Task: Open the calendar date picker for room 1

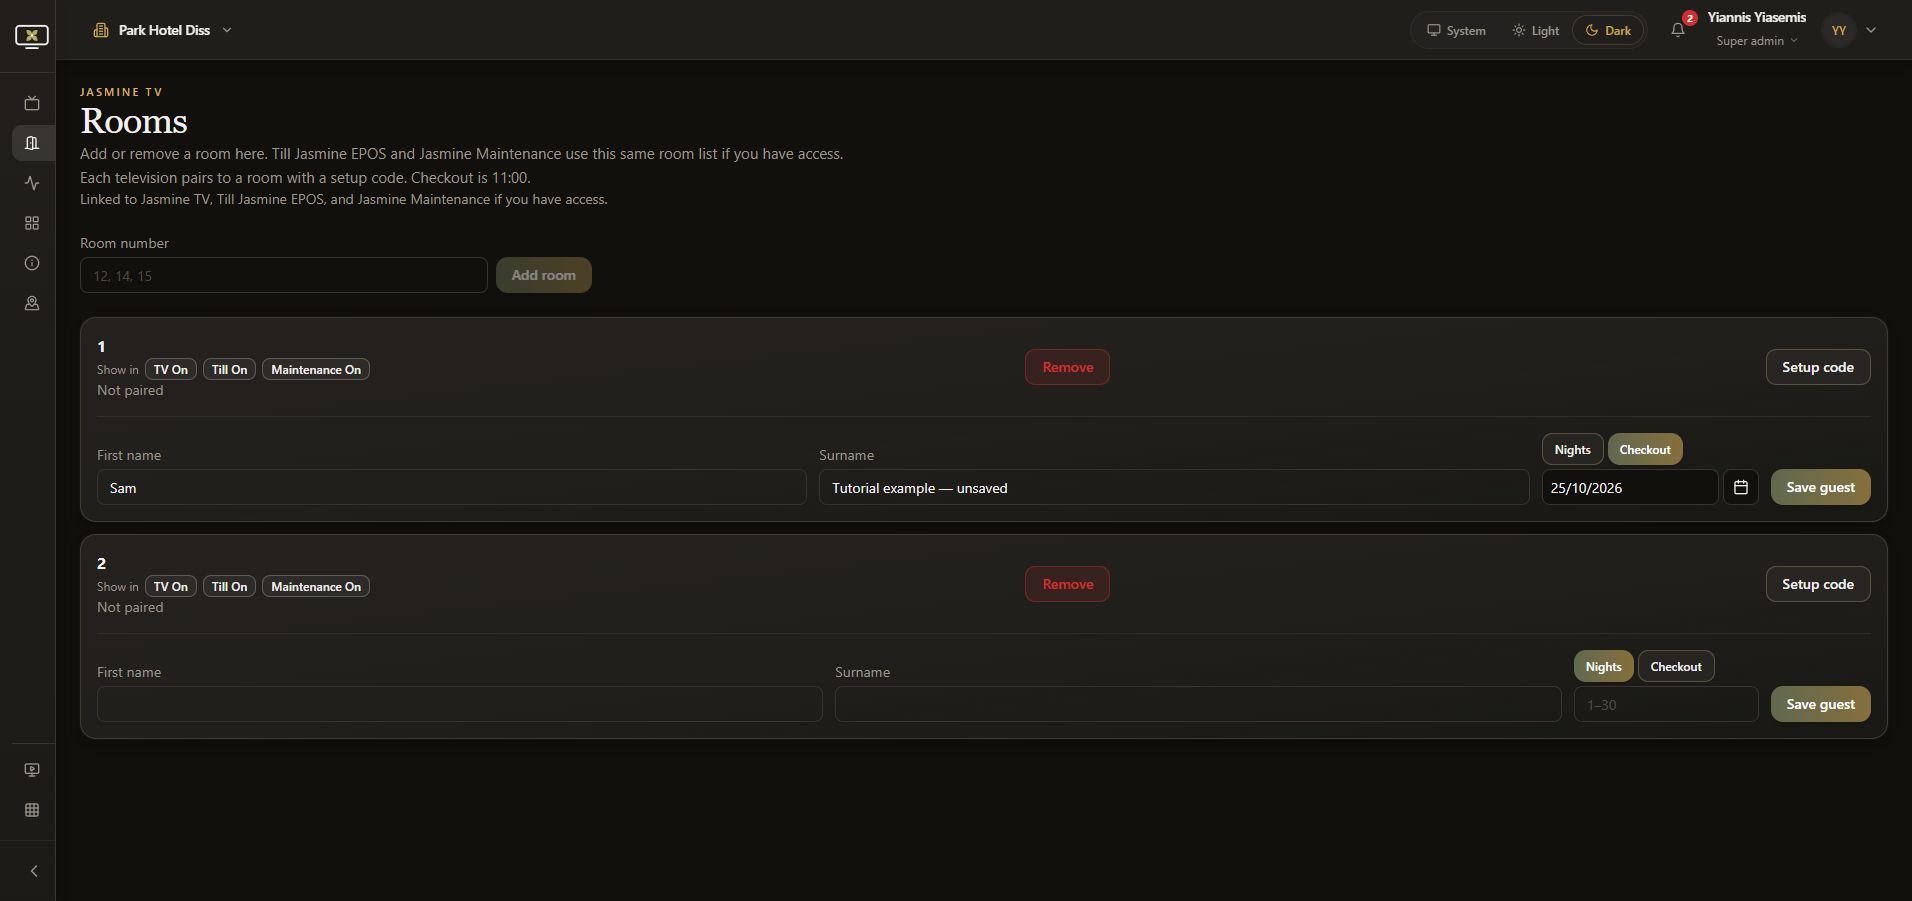Action: (x=1741, y=487)
